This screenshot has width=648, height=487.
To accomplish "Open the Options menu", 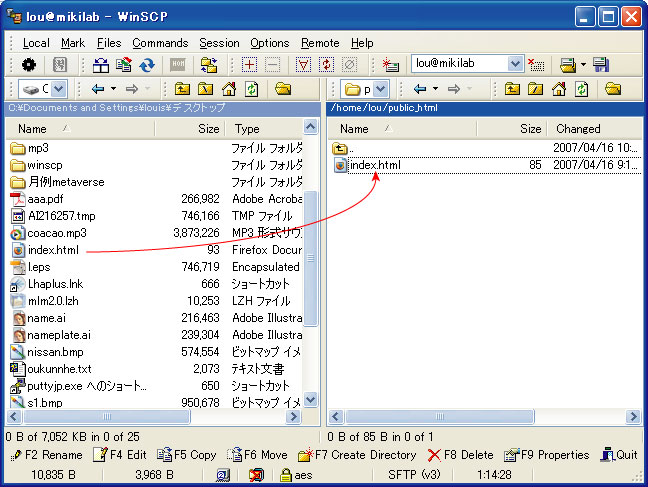I will [x=269, y=43].
